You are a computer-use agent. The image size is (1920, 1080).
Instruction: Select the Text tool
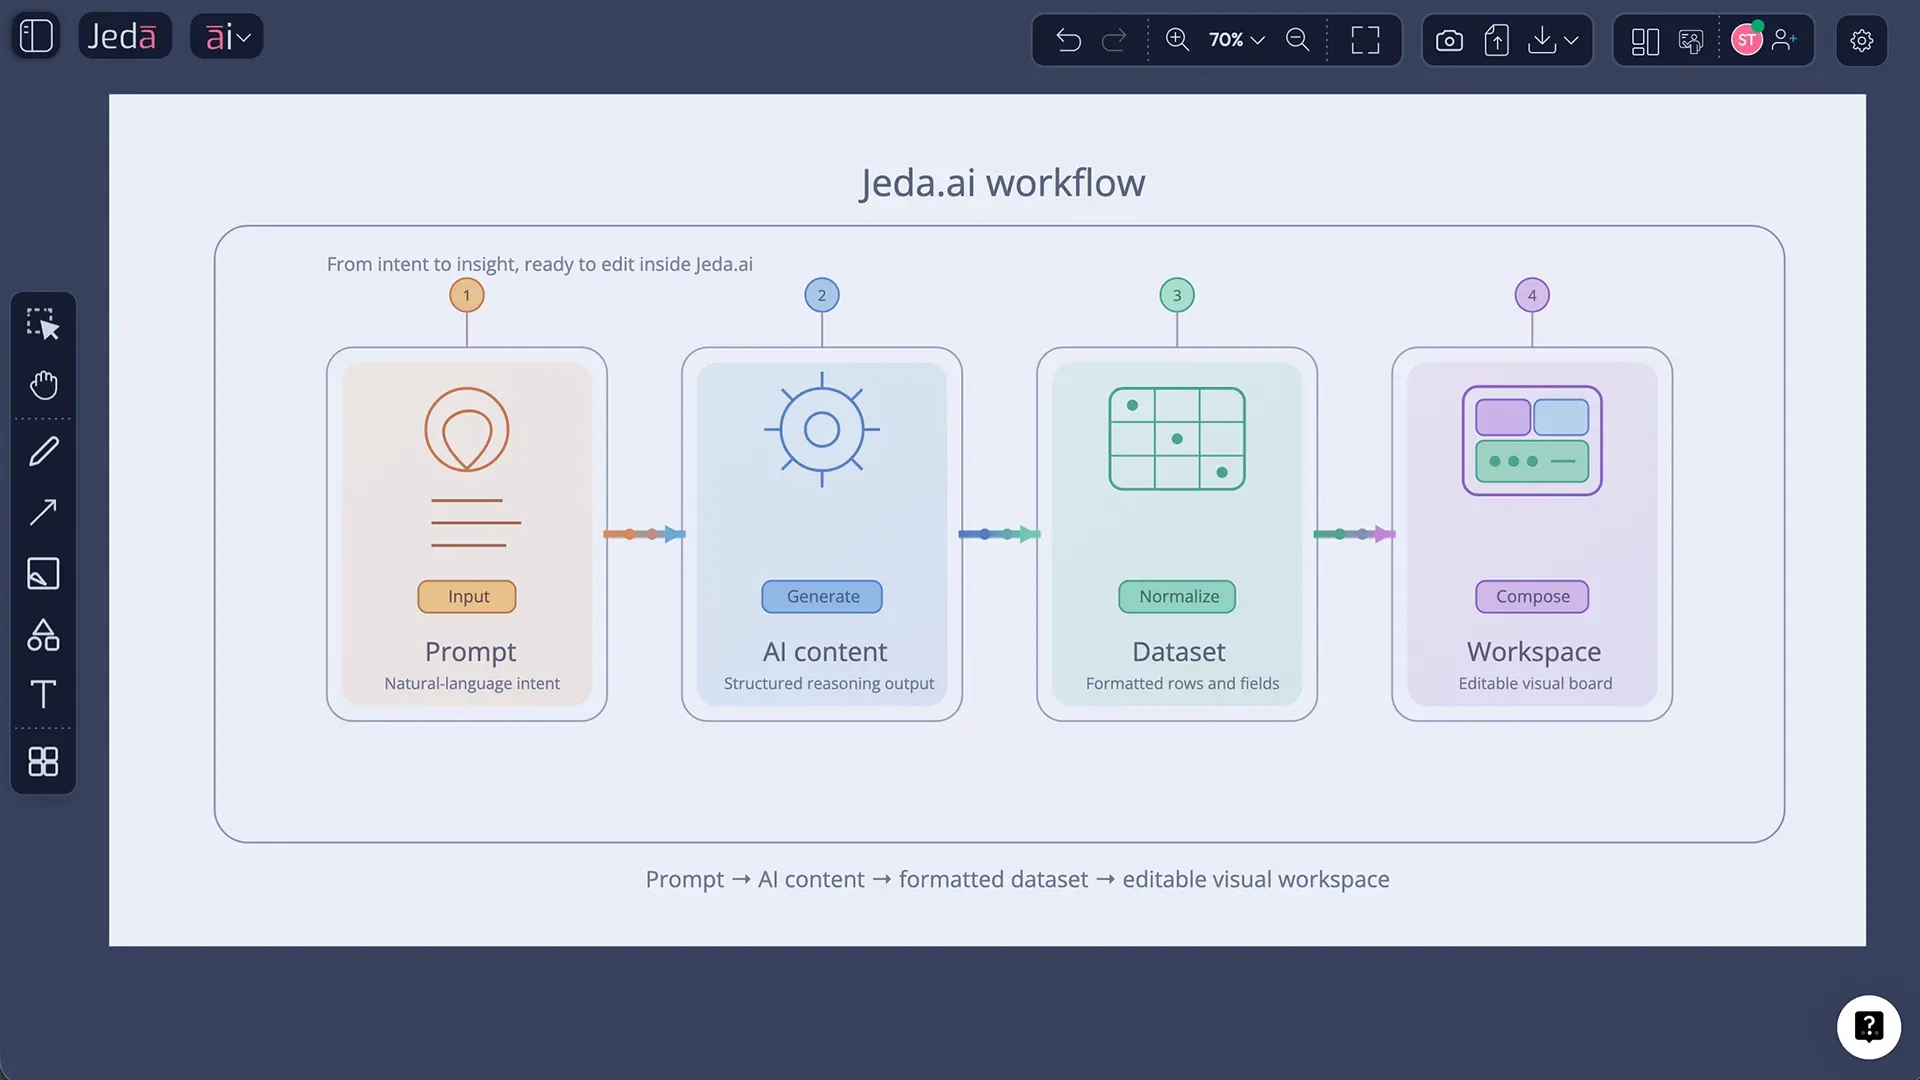(x=43, y=695)
